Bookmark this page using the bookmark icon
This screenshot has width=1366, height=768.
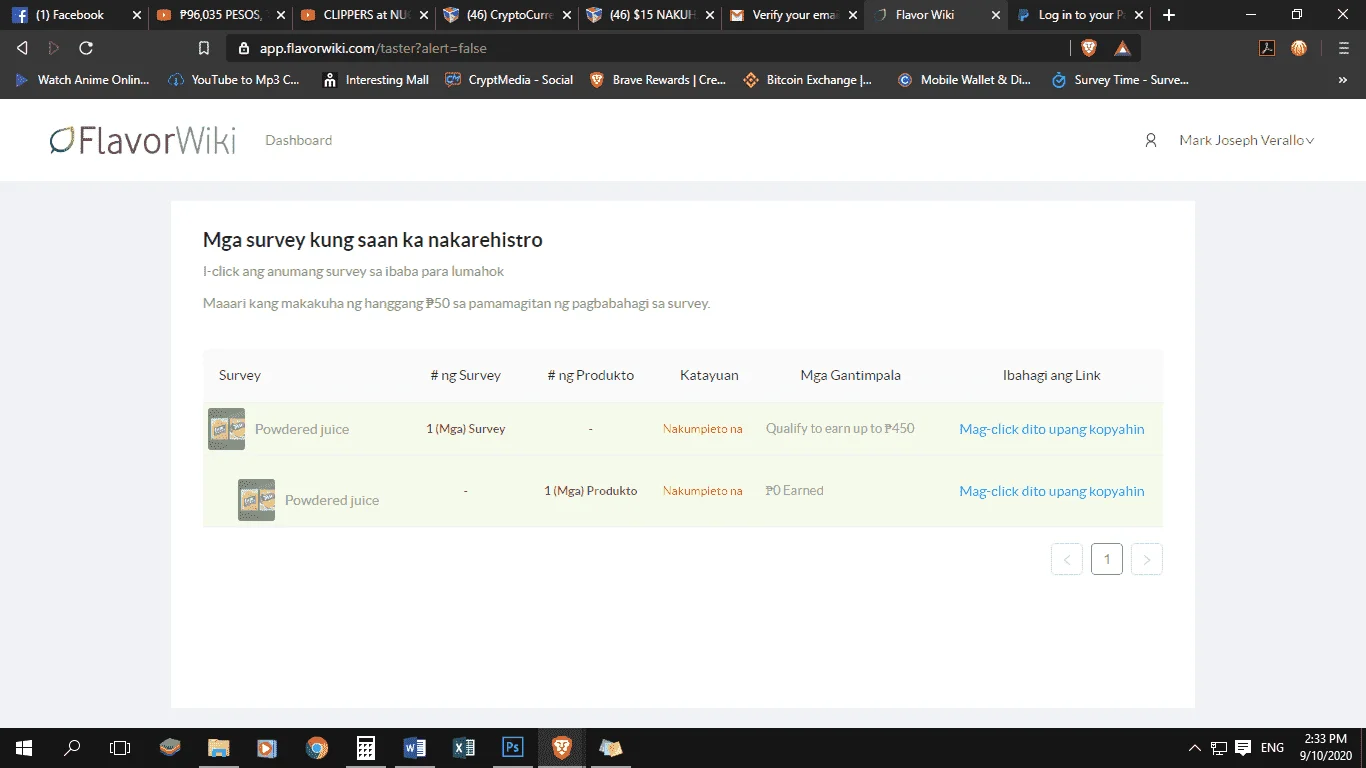(x=204, y=48)
